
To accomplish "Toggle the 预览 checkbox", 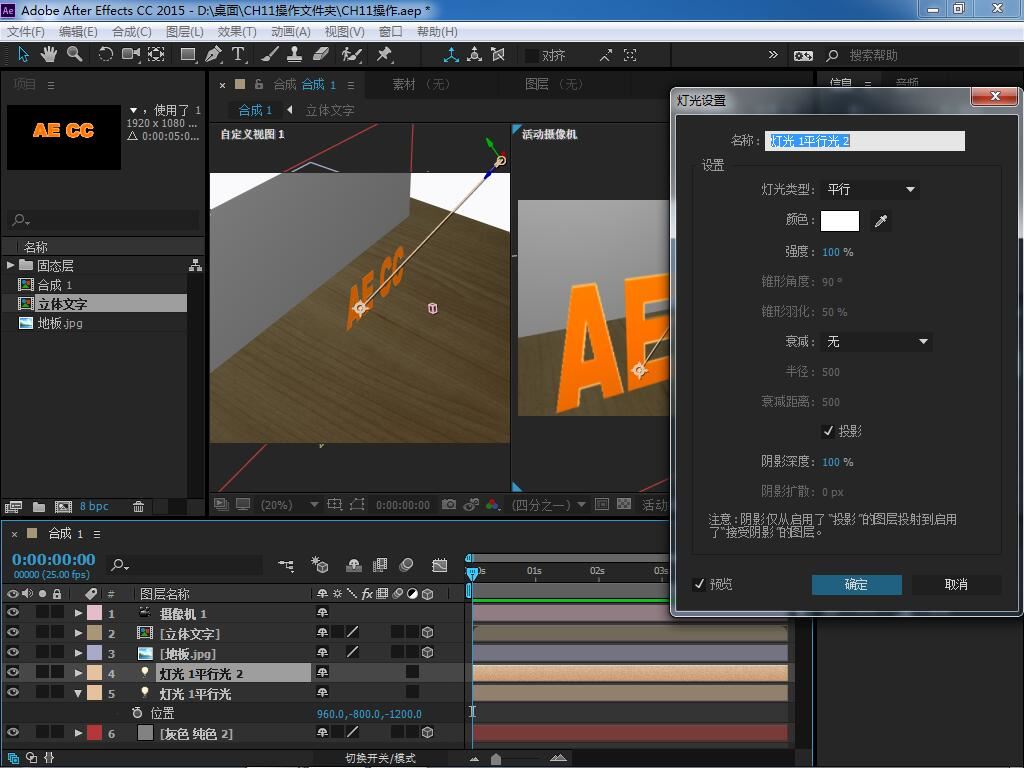I will pos(699,584).
